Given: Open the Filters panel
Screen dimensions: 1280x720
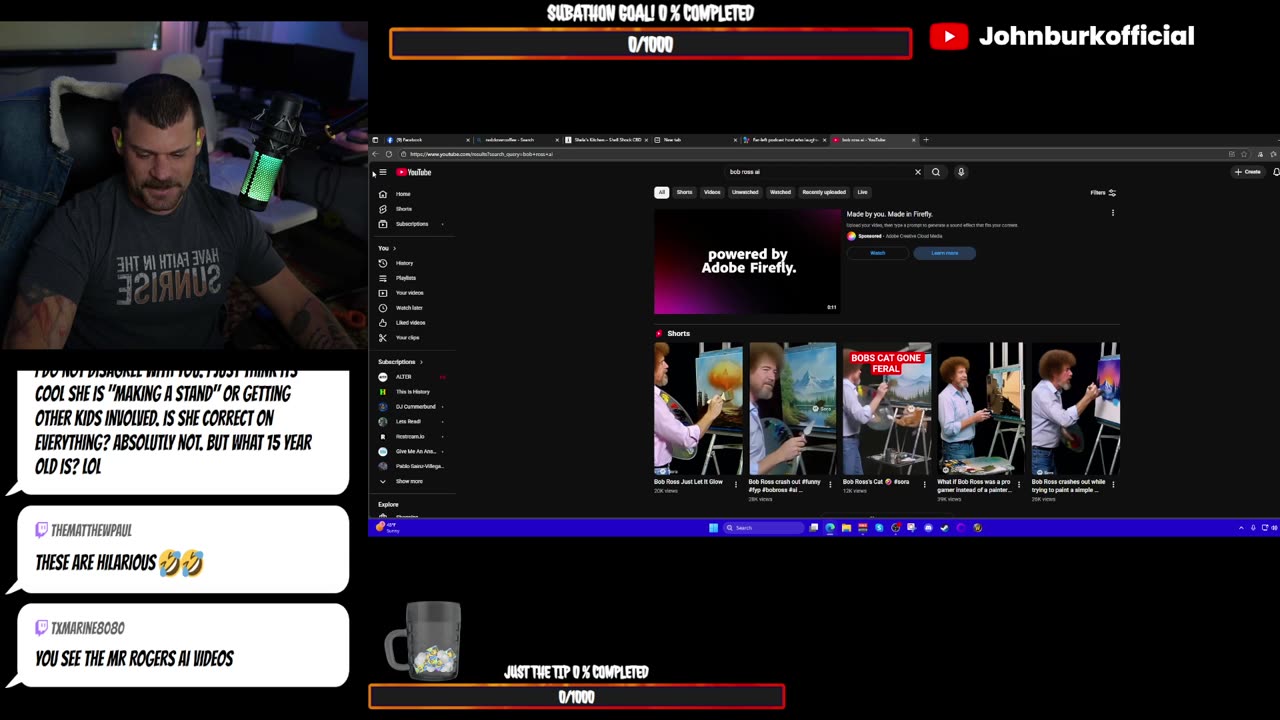Looking at the screenshot, I should (1103, 193).
